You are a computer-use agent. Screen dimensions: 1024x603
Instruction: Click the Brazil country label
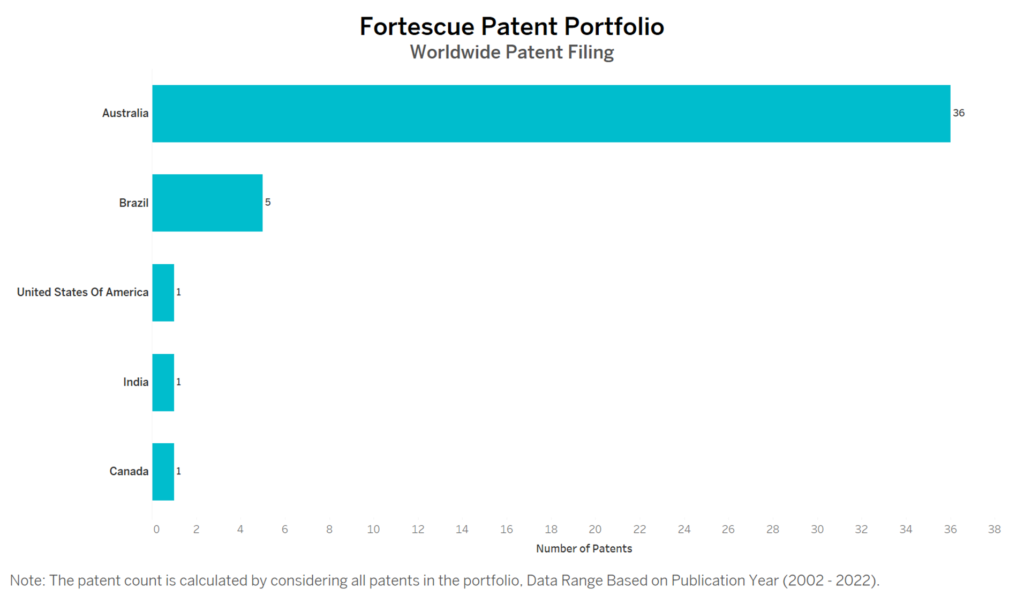(x=133, y=203)
